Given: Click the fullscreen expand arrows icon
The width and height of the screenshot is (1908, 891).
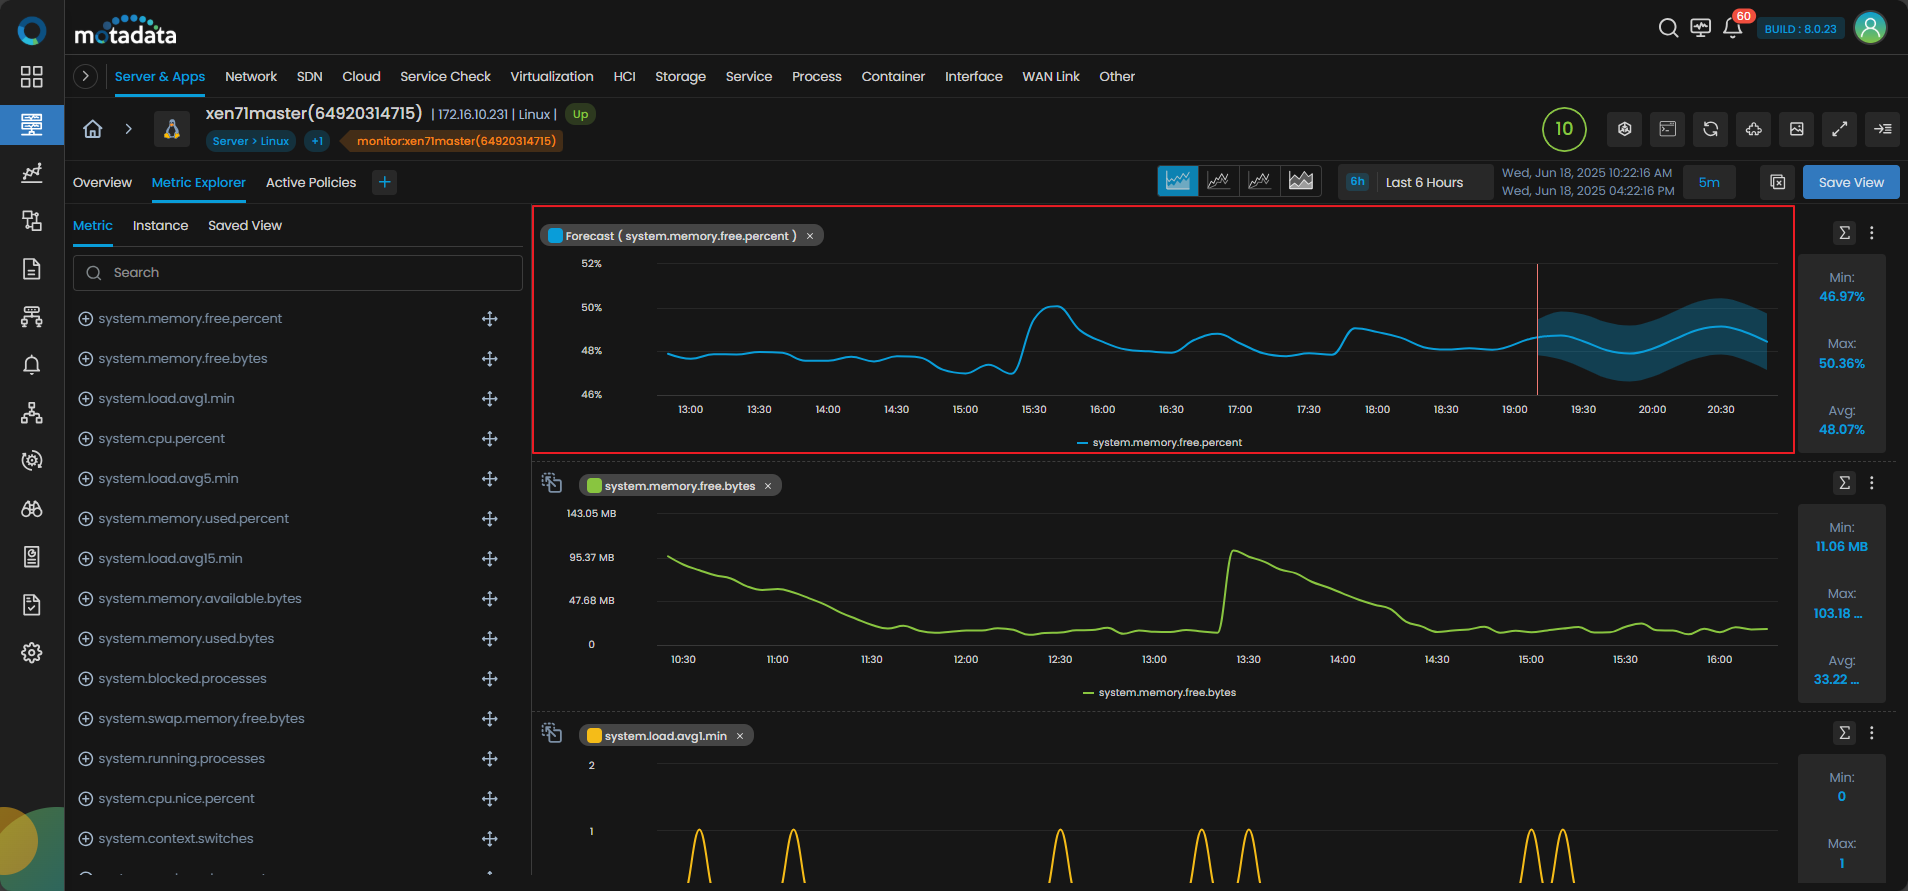Looking at the screenshot, I should coord(1839,129).
